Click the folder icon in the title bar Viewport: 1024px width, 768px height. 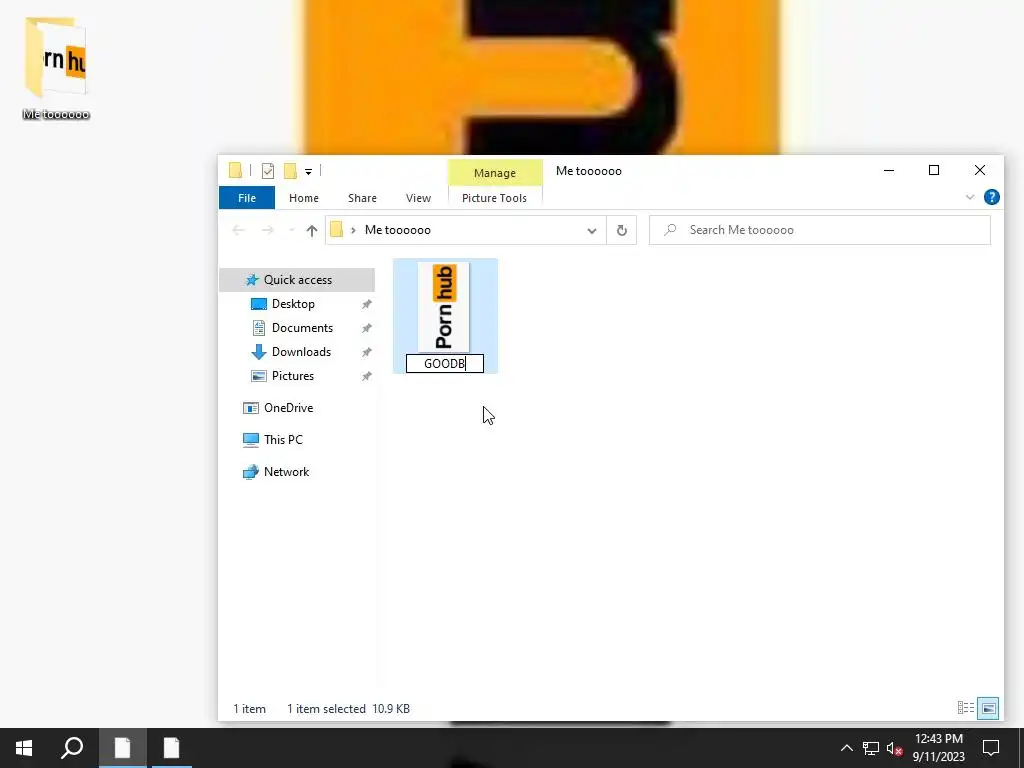236,170
